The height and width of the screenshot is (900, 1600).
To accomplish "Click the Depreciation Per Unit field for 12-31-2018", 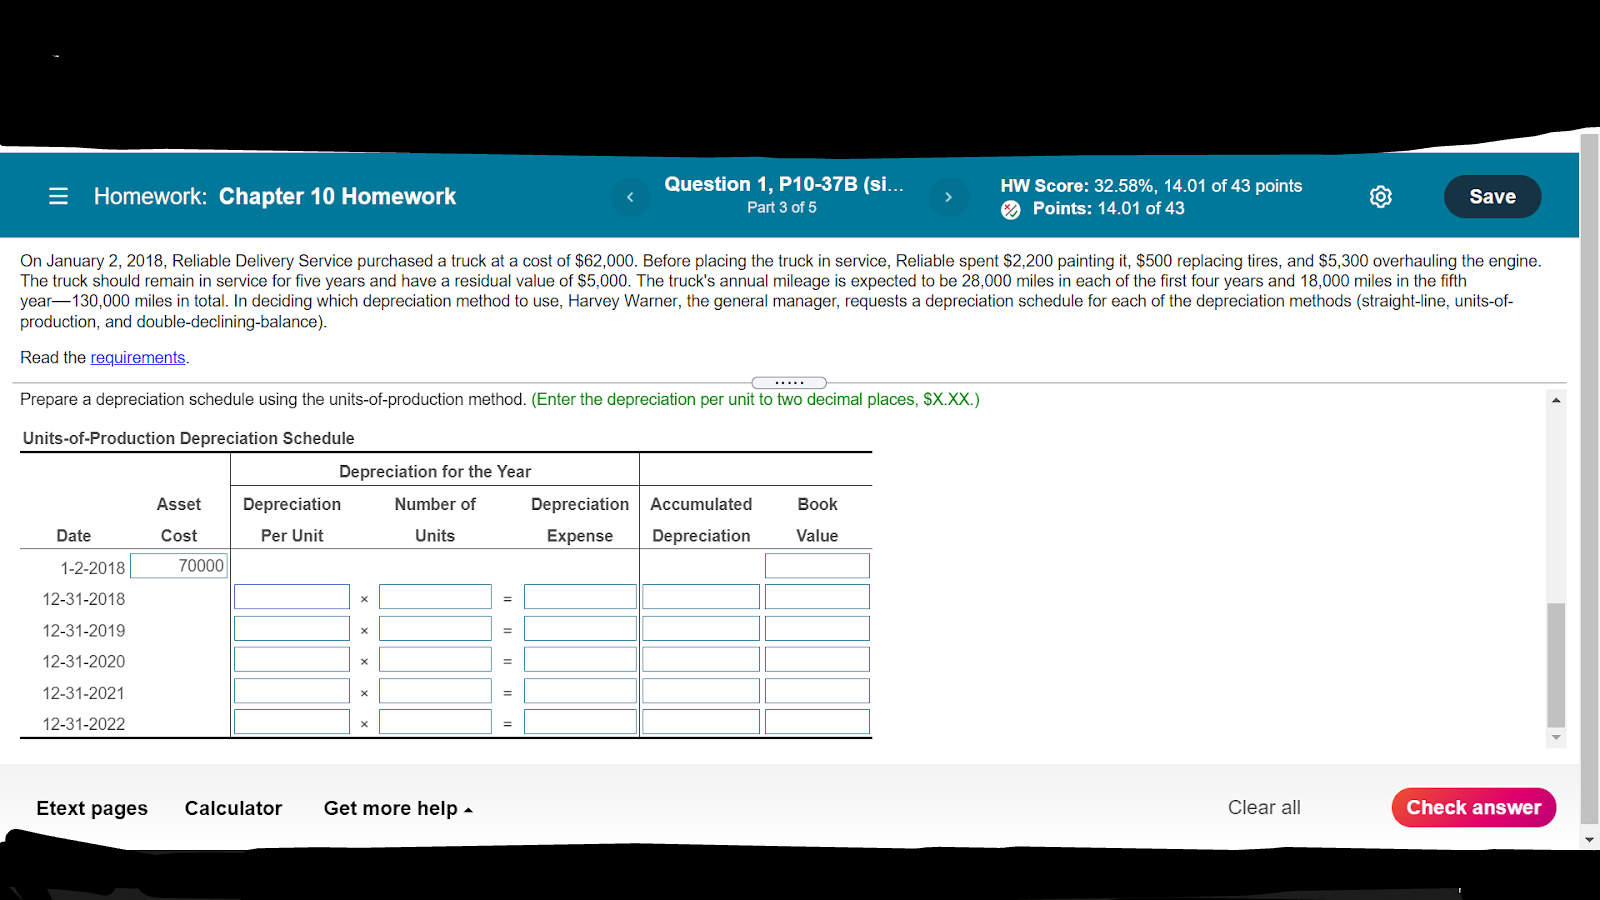I will (291, 596).
